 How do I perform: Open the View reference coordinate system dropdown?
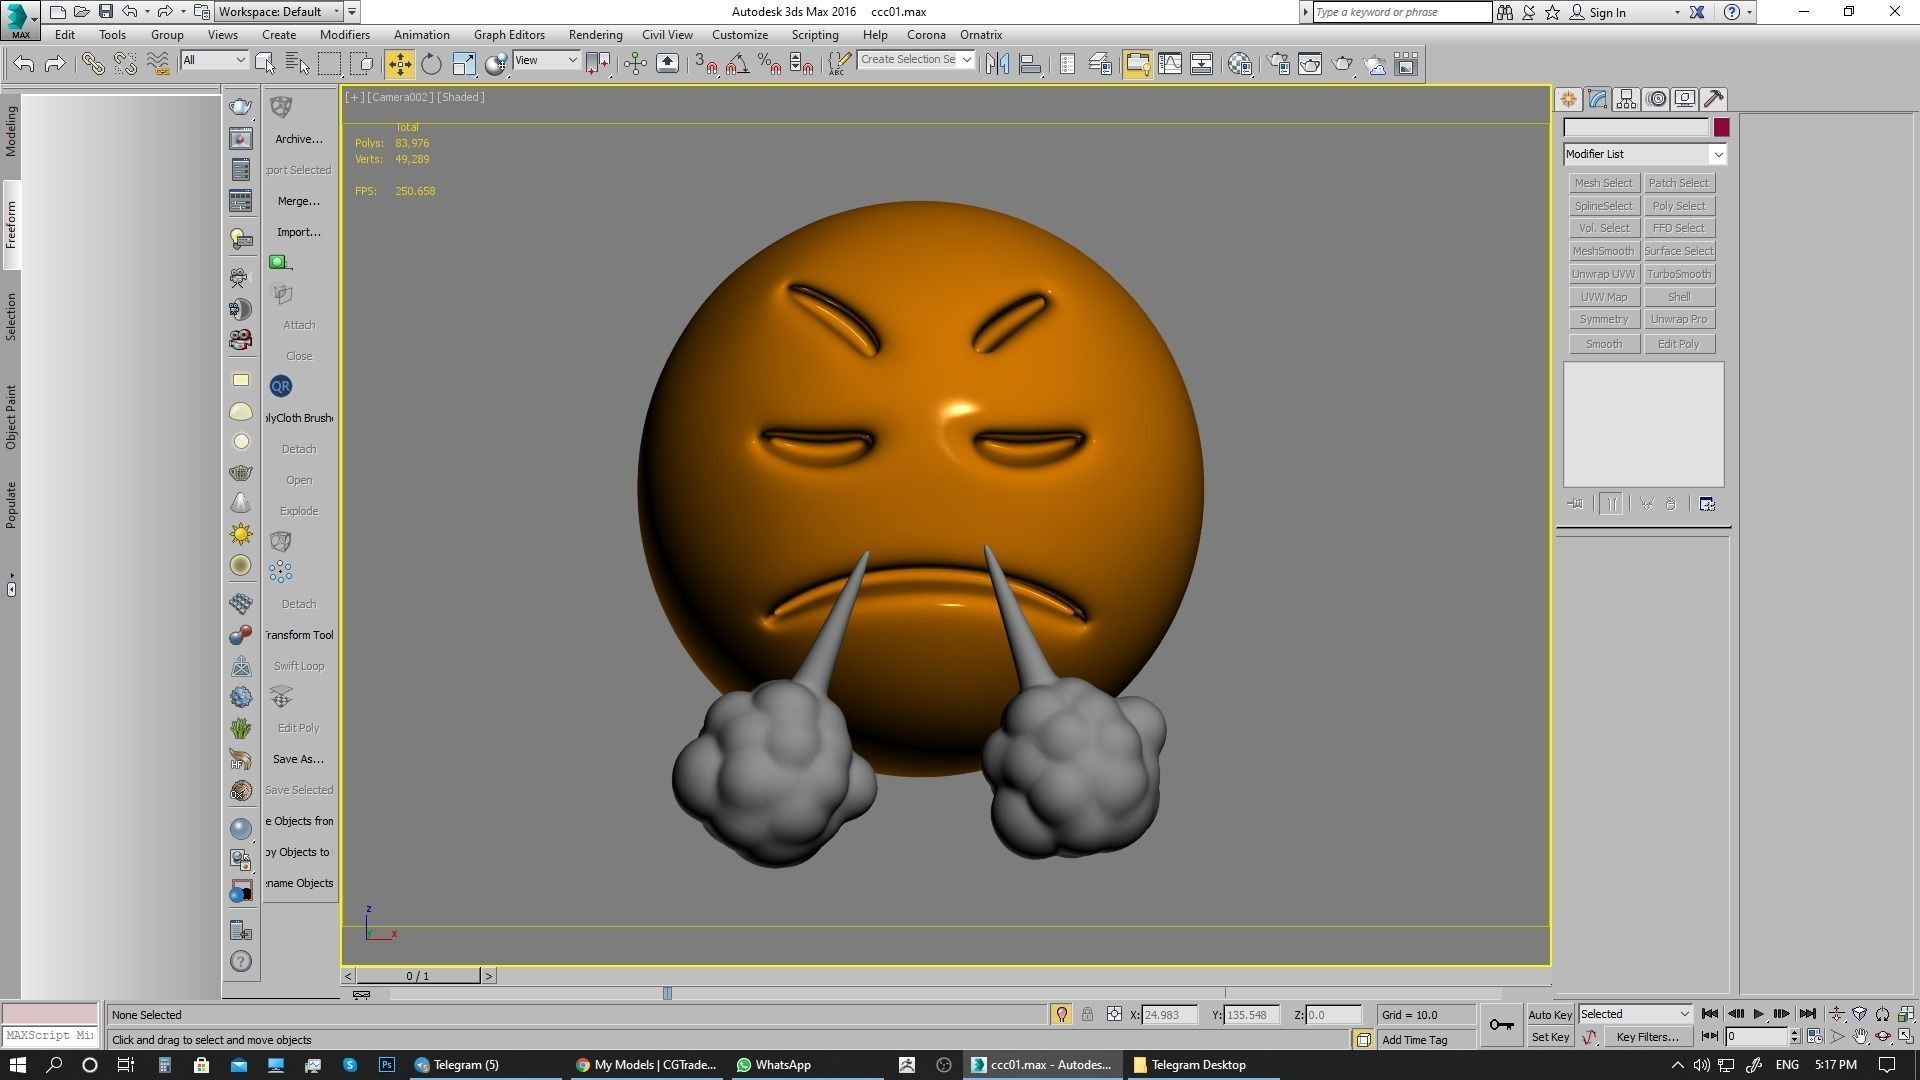546,61
